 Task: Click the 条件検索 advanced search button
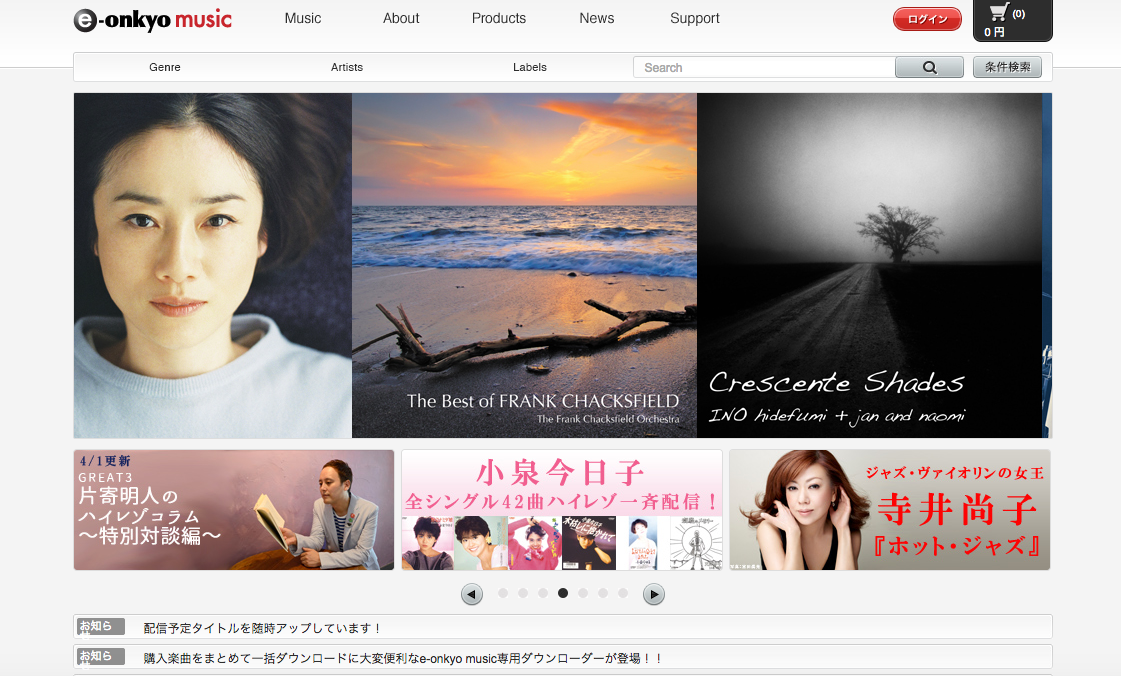[1007, 67]
